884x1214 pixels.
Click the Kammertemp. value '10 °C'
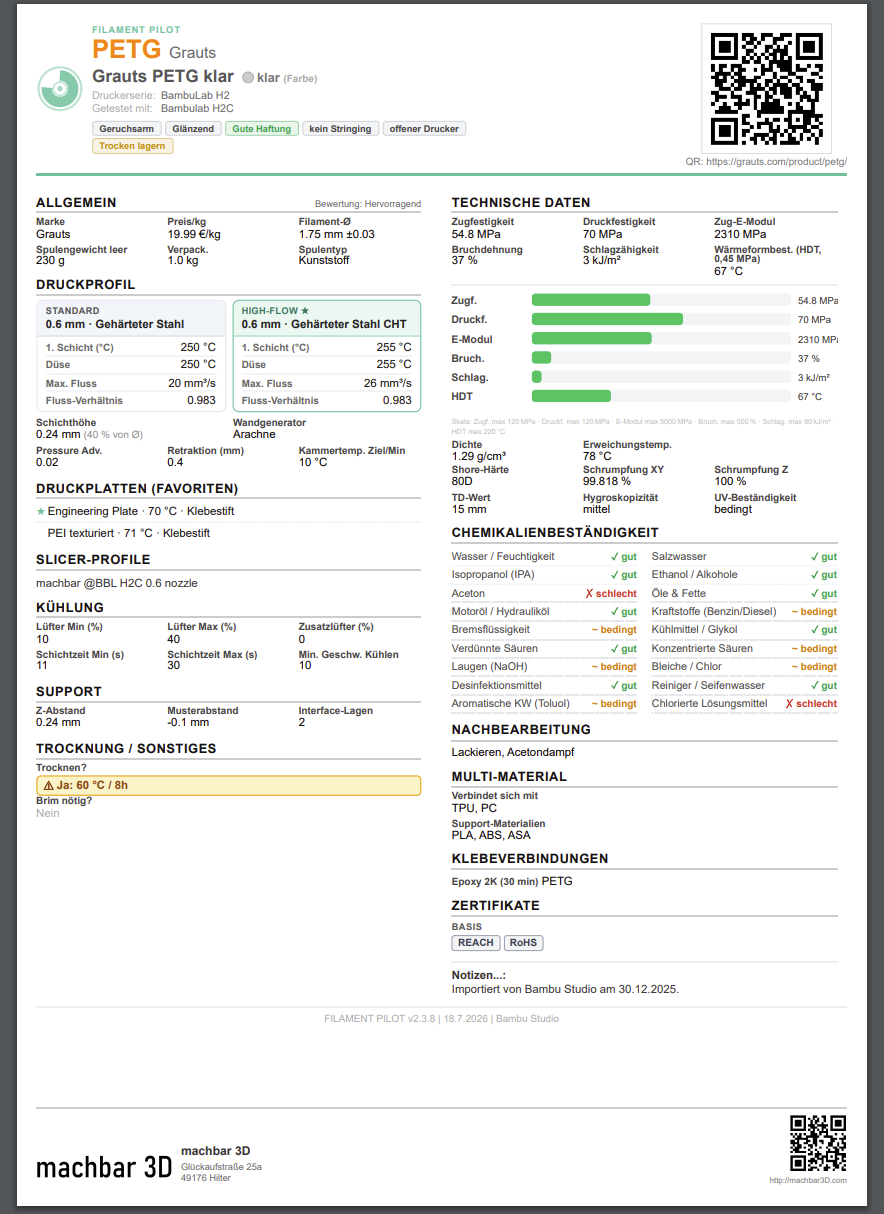click(313, 462)
